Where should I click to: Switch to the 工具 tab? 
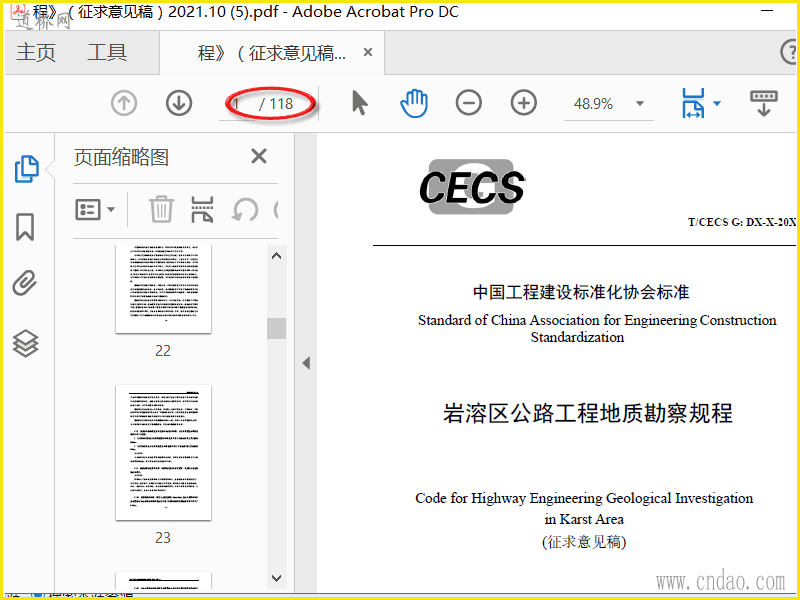107,53
